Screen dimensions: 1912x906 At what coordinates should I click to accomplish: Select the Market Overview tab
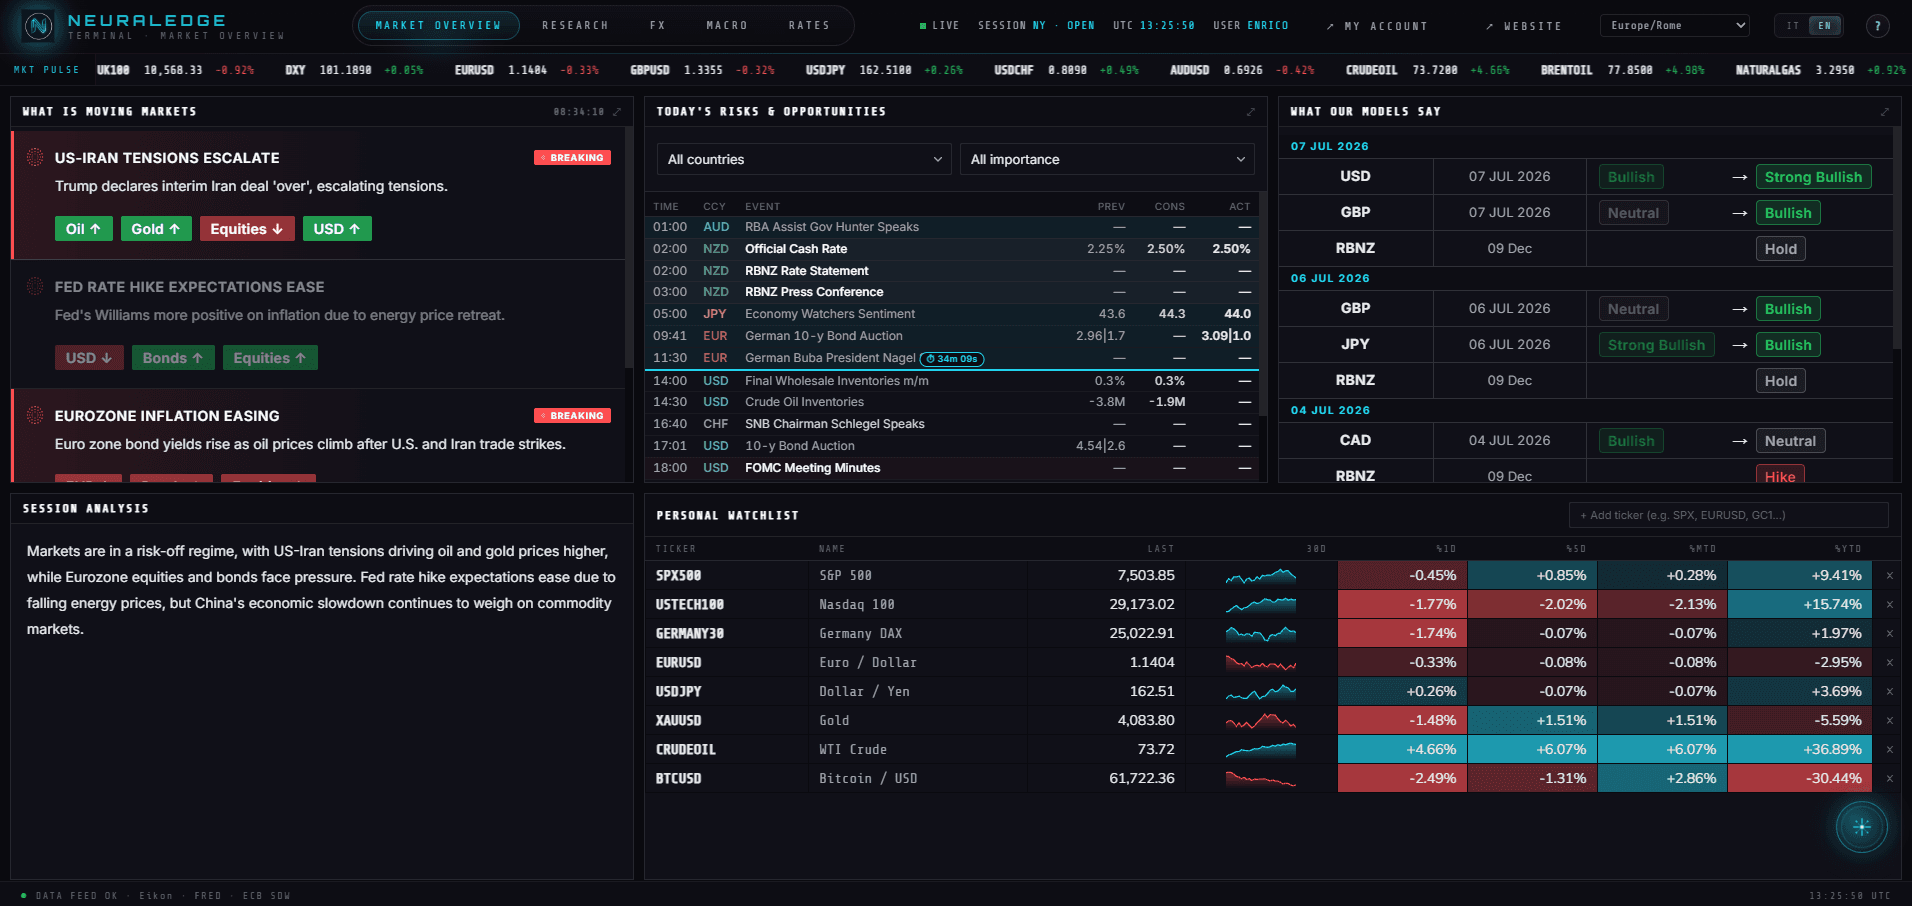click(438, 26)
